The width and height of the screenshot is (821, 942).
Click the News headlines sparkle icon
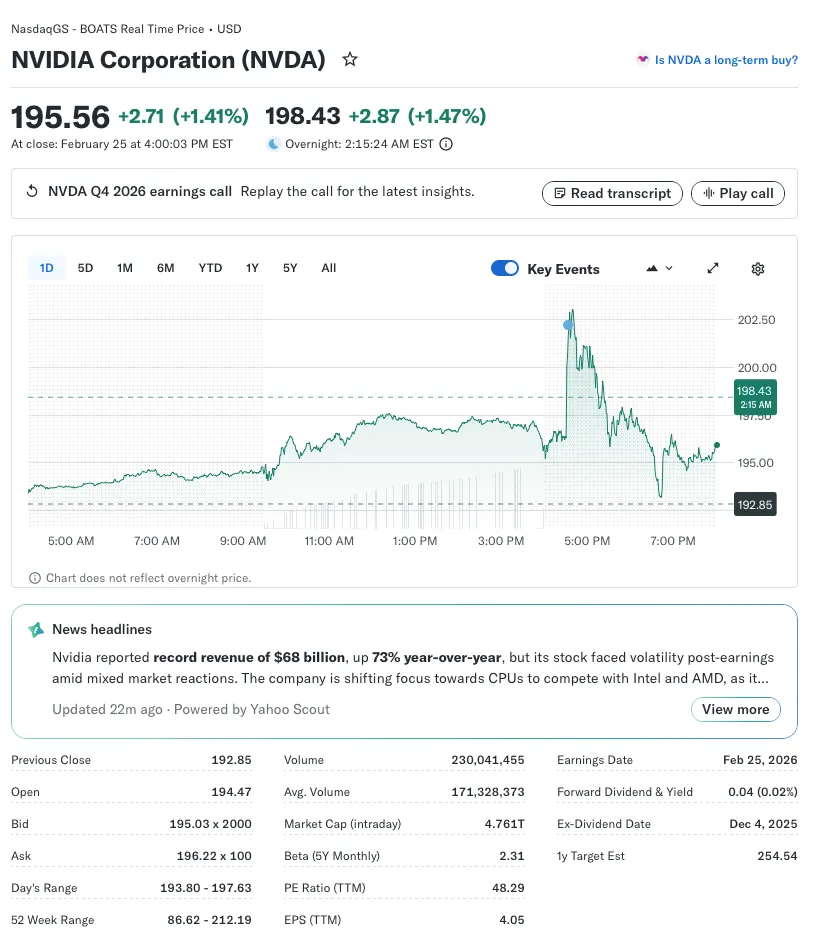click(36, 630)
